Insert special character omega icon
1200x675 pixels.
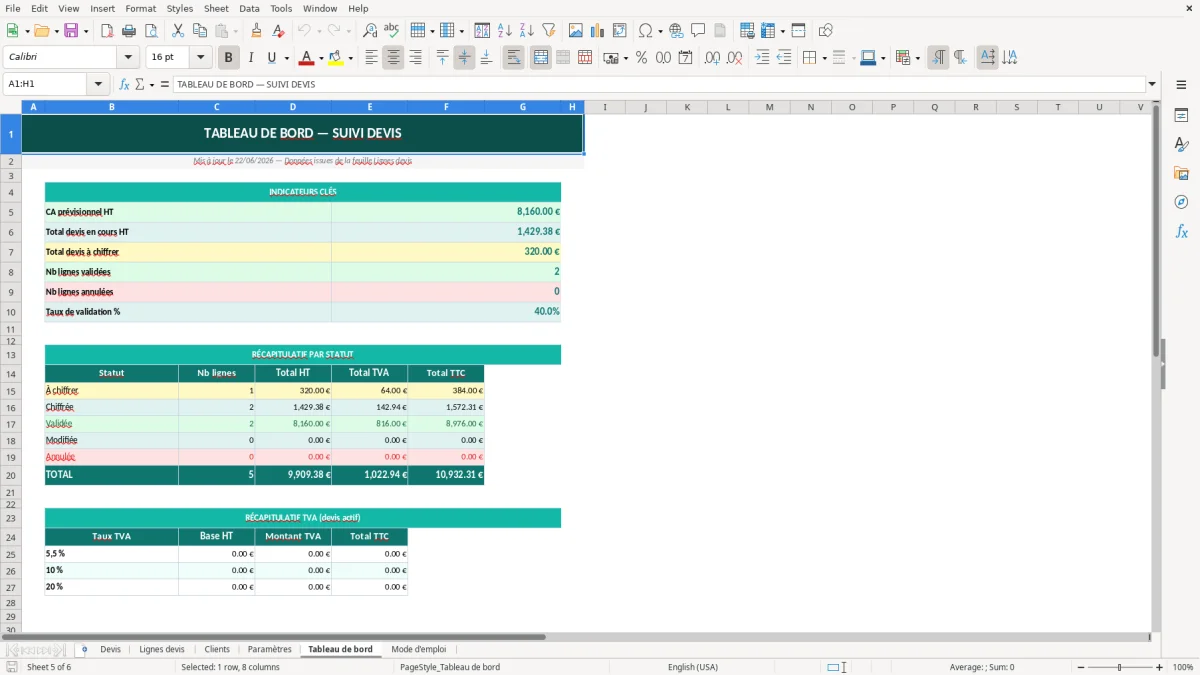tap(645, 31)
